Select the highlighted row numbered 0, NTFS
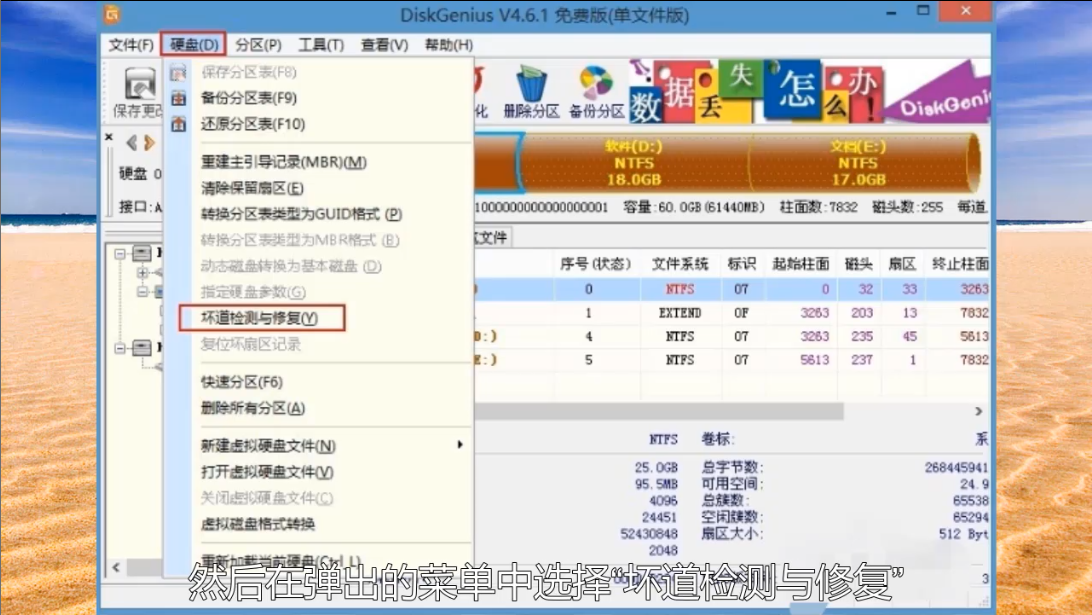The width and height of the screenshot is (1092, 615). pyautogui.click(x=731, y=289)
